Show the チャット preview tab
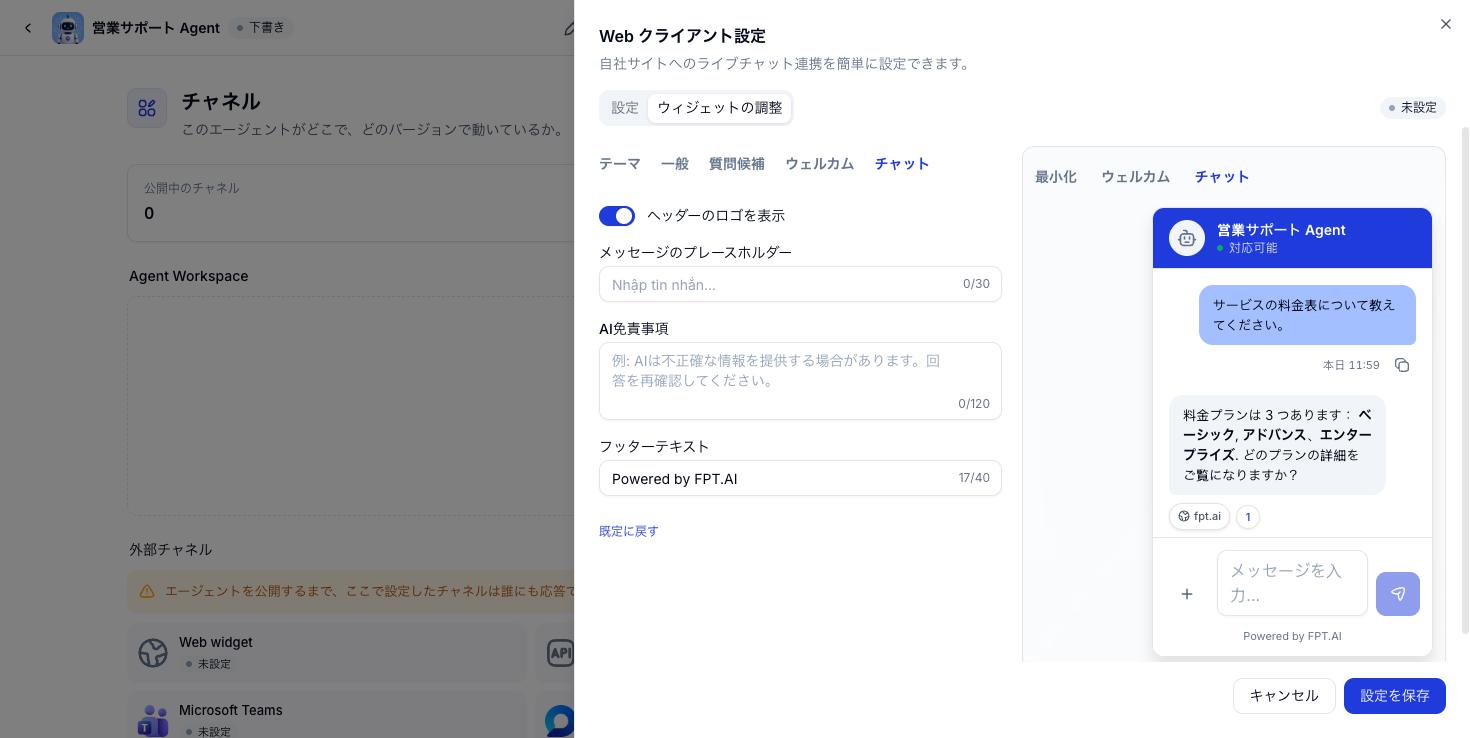 1222,176
